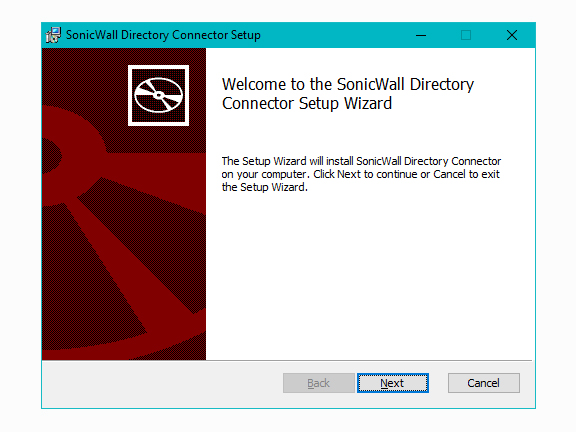Viewport: 576px width, 432px height.
Task: Click the title bar text SonicWall Directory Connector Setup
Action: coord(163,35)
